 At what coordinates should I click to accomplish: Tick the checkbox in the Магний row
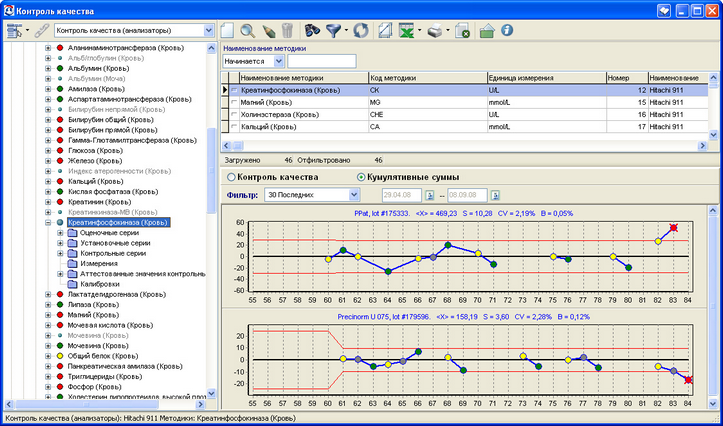(x=234, y=103)
